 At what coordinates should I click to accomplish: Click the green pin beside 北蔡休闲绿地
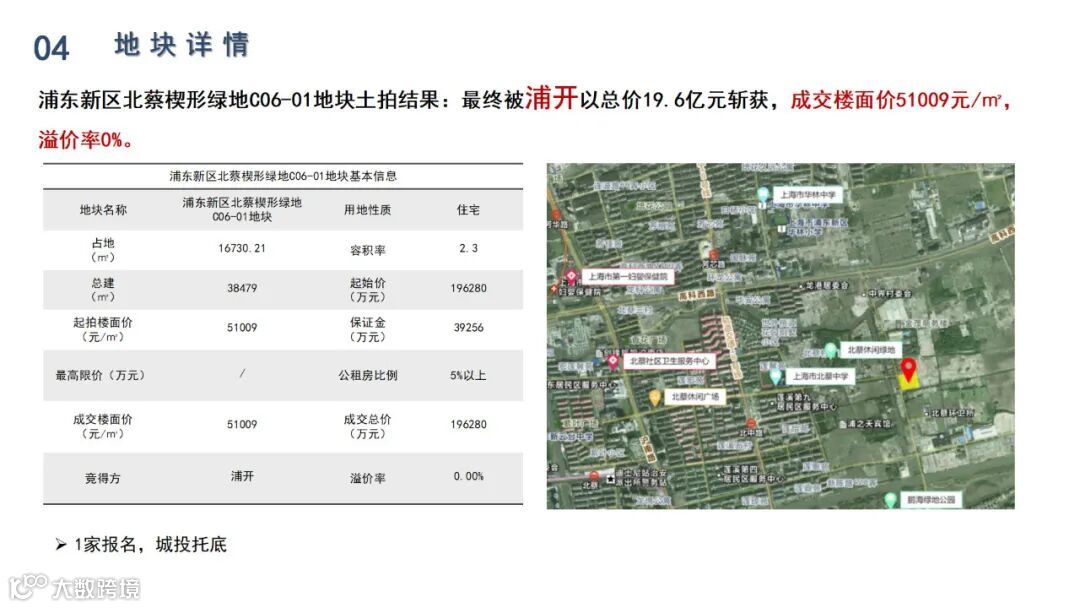(x=831, y=350)
